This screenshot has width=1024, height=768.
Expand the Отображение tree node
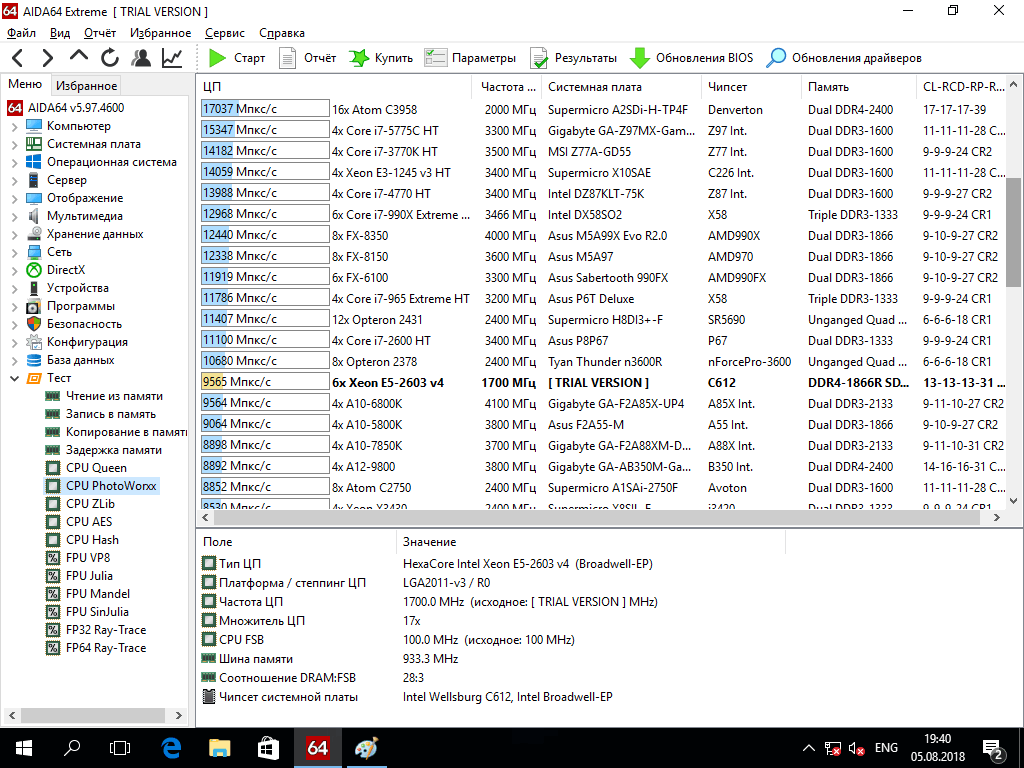(x=14, y=198)
